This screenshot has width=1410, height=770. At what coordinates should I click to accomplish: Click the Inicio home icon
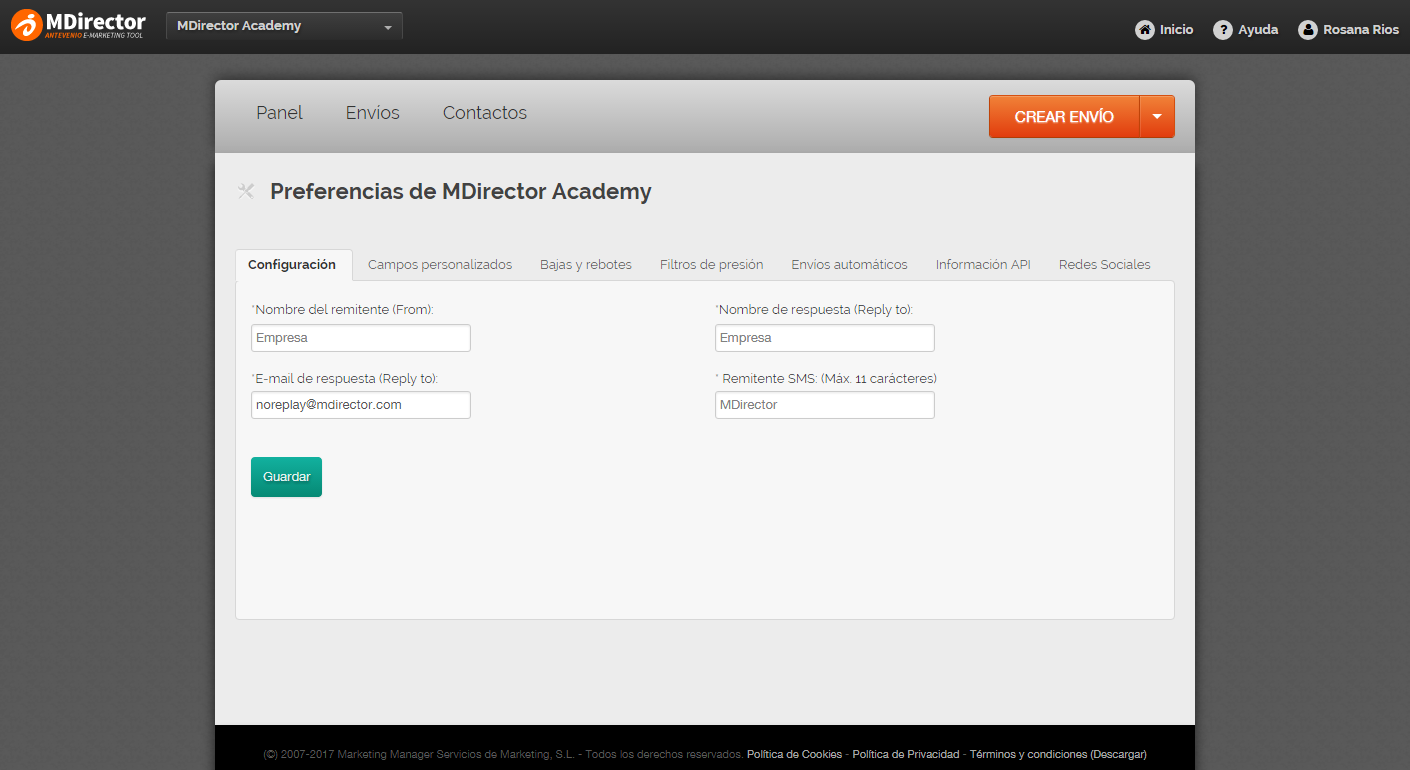pos(1145,30)
